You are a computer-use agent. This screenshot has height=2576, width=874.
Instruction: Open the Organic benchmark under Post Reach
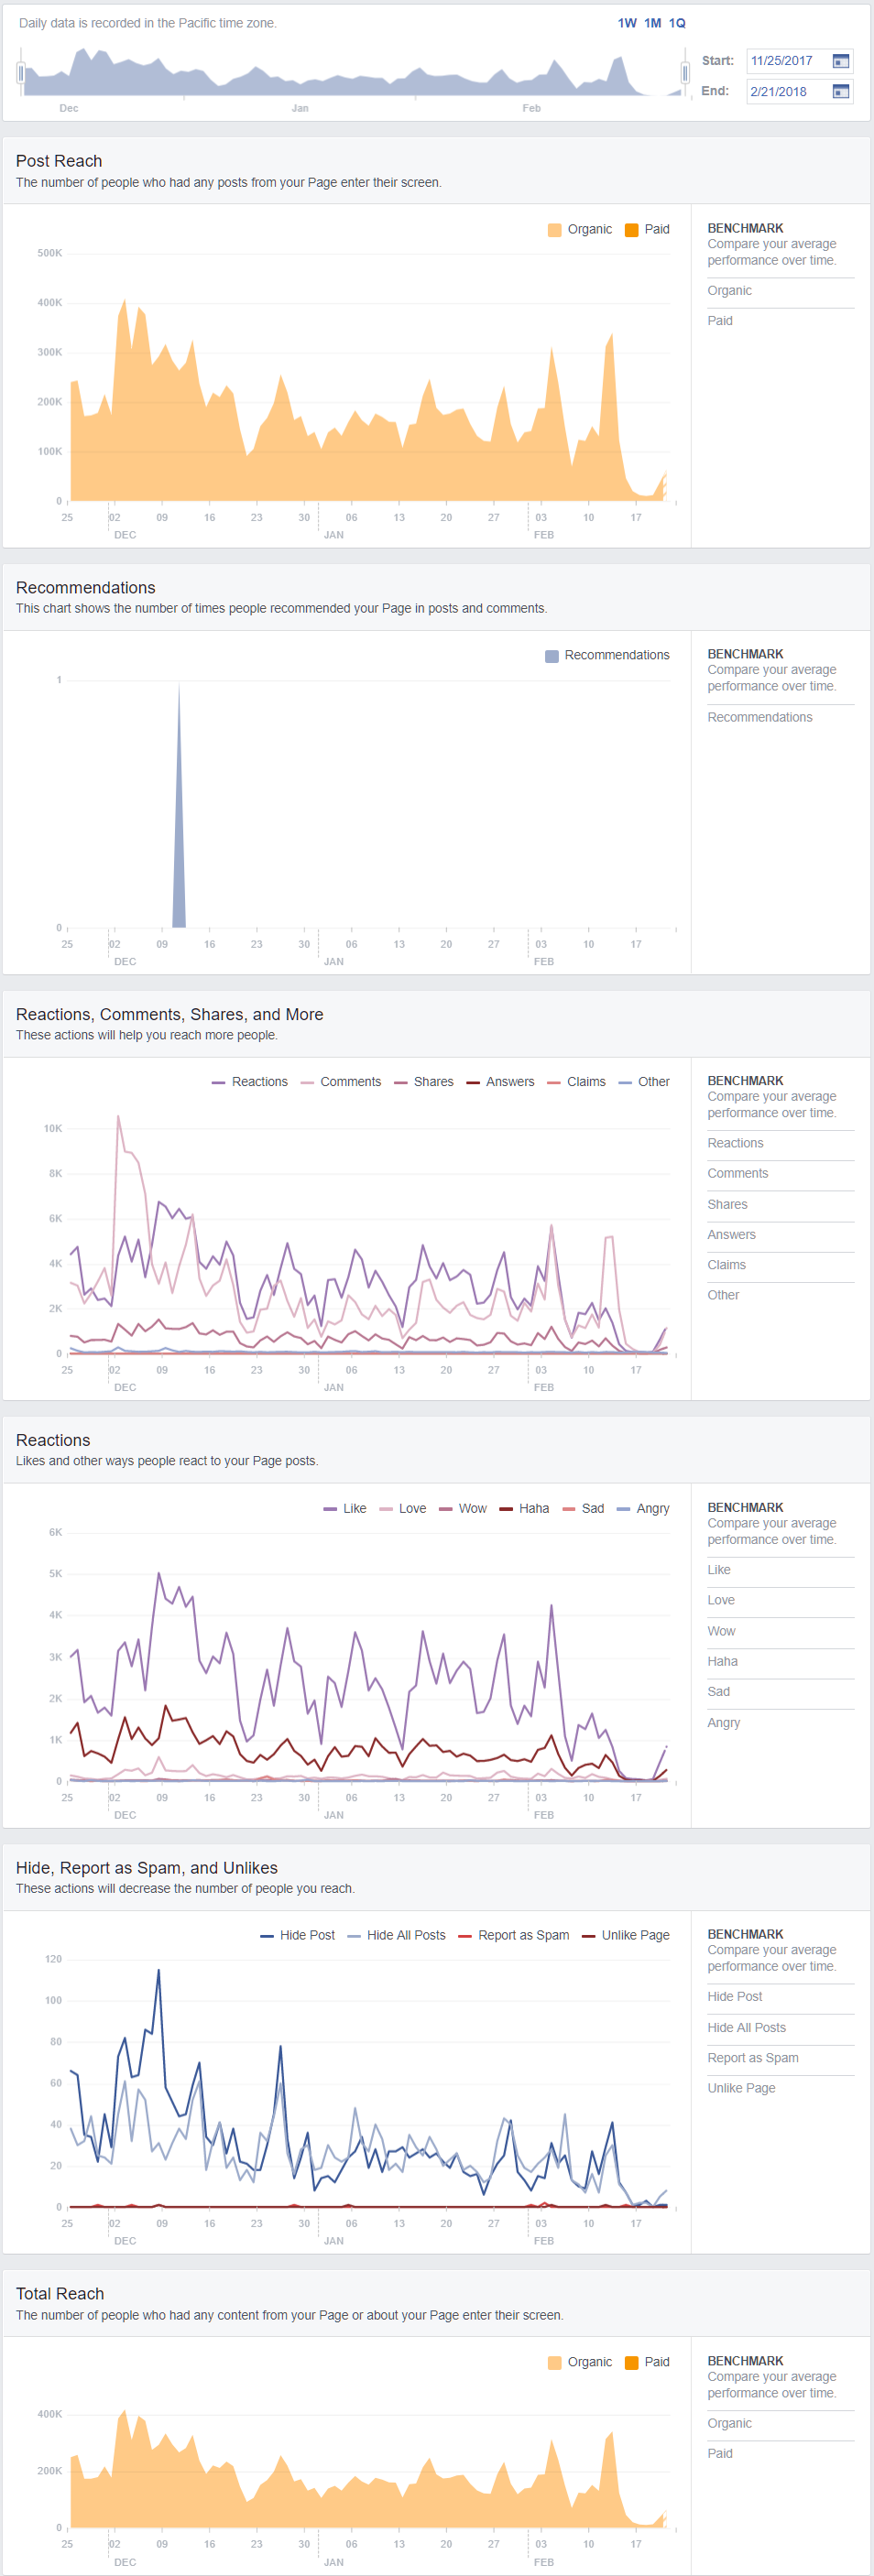coord(729,291)
